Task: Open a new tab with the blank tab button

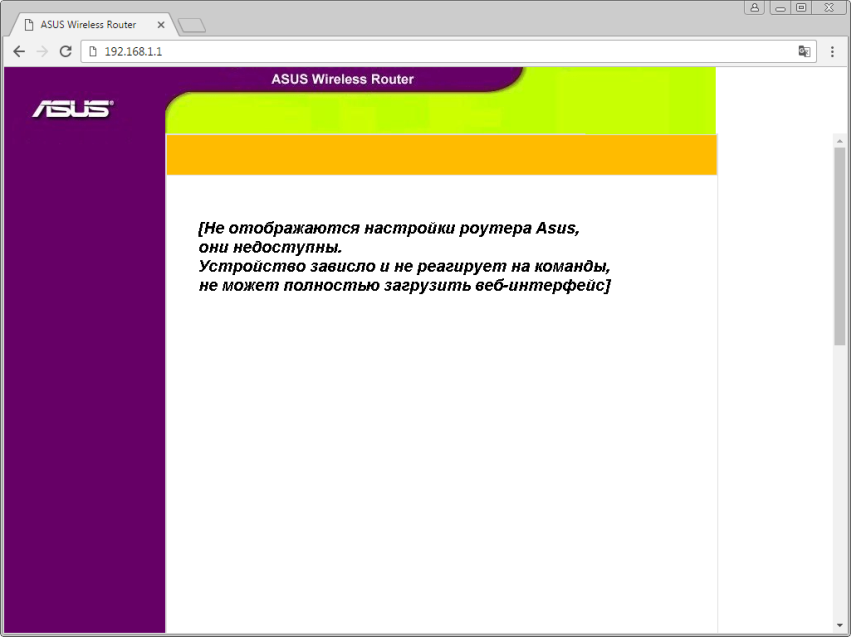Action: click(x=192, y=25)
